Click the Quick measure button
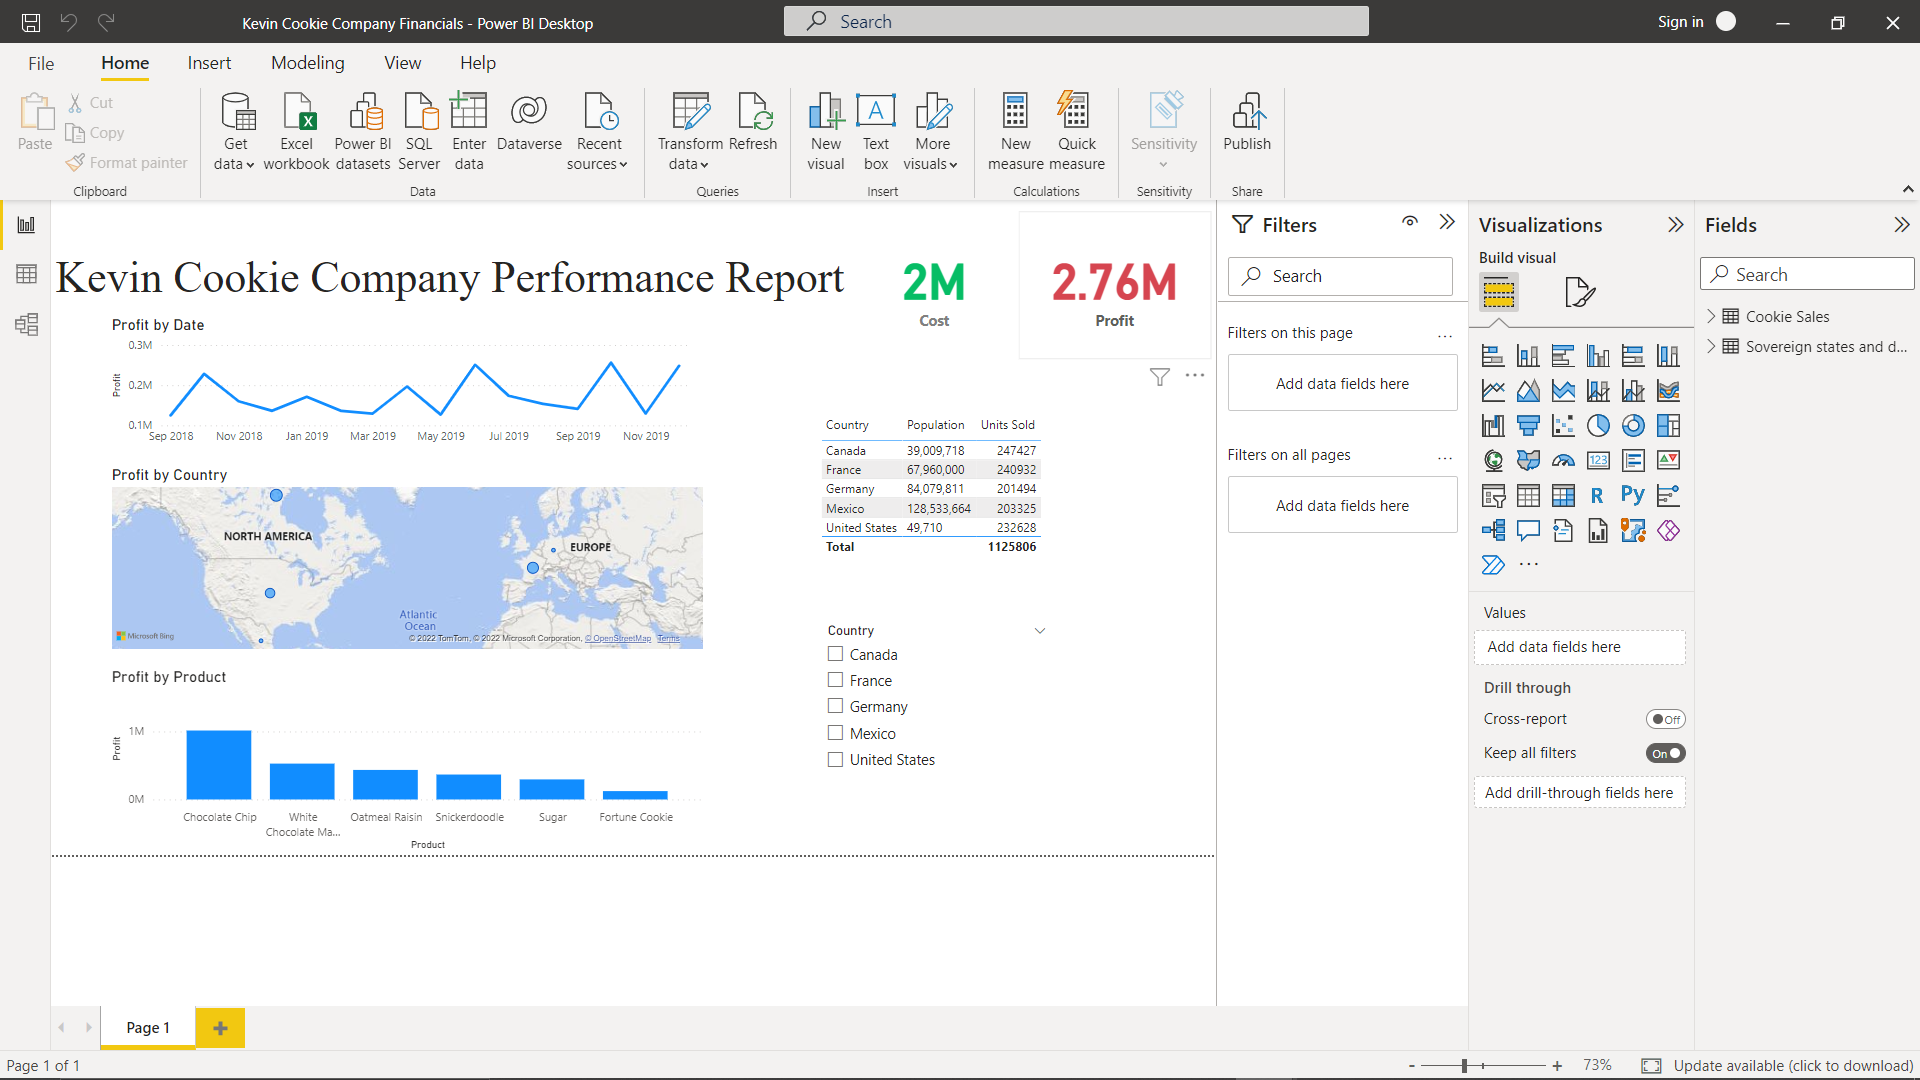The height and width of the screenshot is (1080, 1920). coord(1077,133)
